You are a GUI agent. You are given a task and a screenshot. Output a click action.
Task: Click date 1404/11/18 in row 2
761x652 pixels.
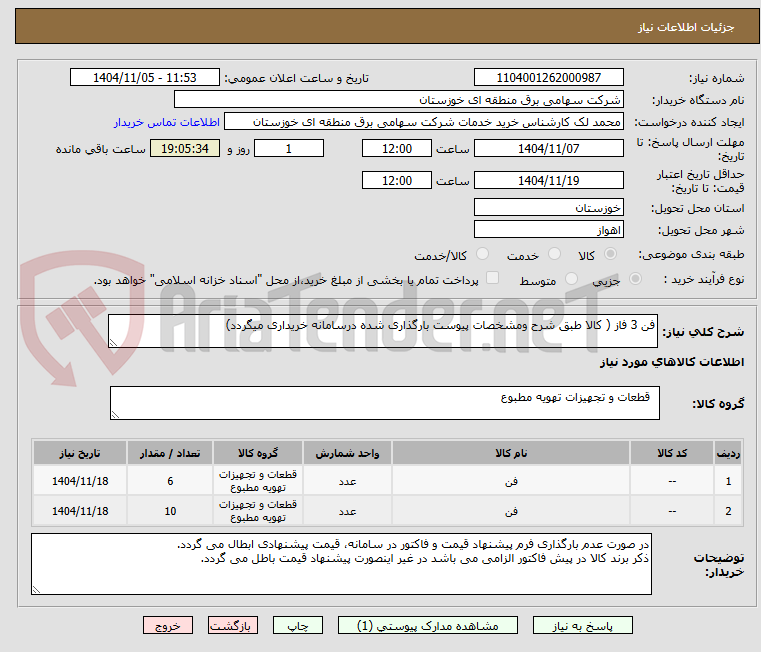(80, 511)
